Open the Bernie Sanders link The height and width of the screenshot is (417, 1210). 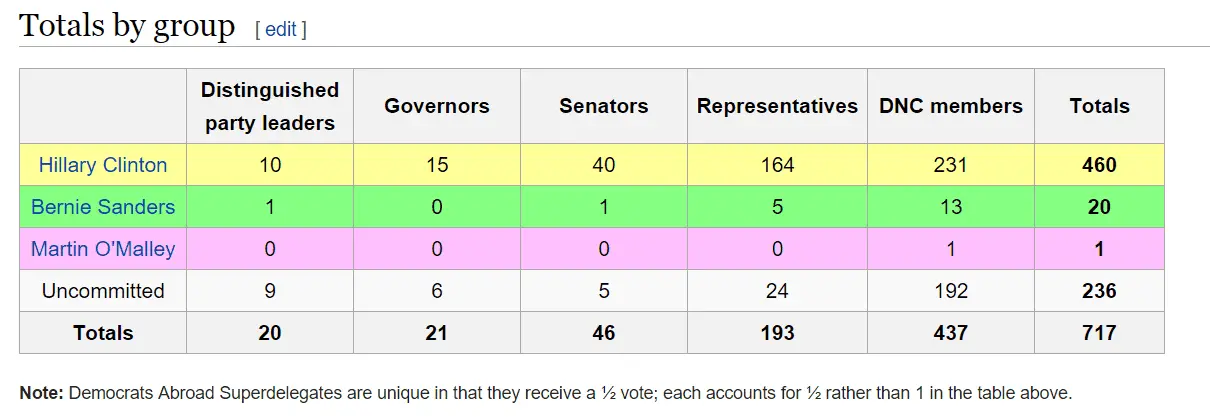(103, 207)
